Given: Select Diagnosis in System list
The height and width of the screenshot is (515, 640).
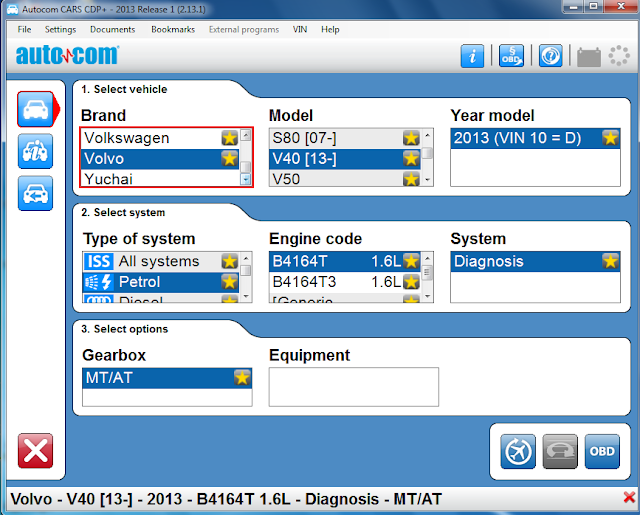Looking at the screenshot, I should point(535,262).
